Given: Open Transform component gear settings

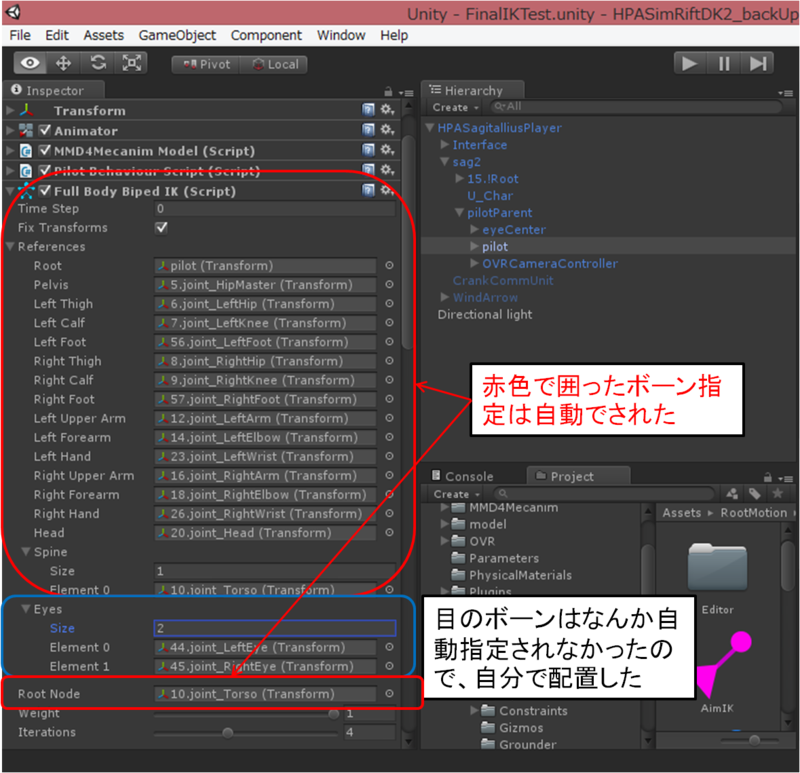Looking at the screenshot, I should click(x=387, y=110).
